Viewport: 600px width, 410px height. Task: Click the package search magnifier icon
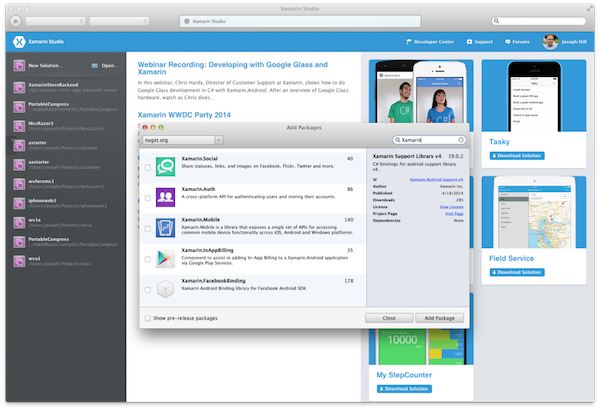tap(398, 140)
